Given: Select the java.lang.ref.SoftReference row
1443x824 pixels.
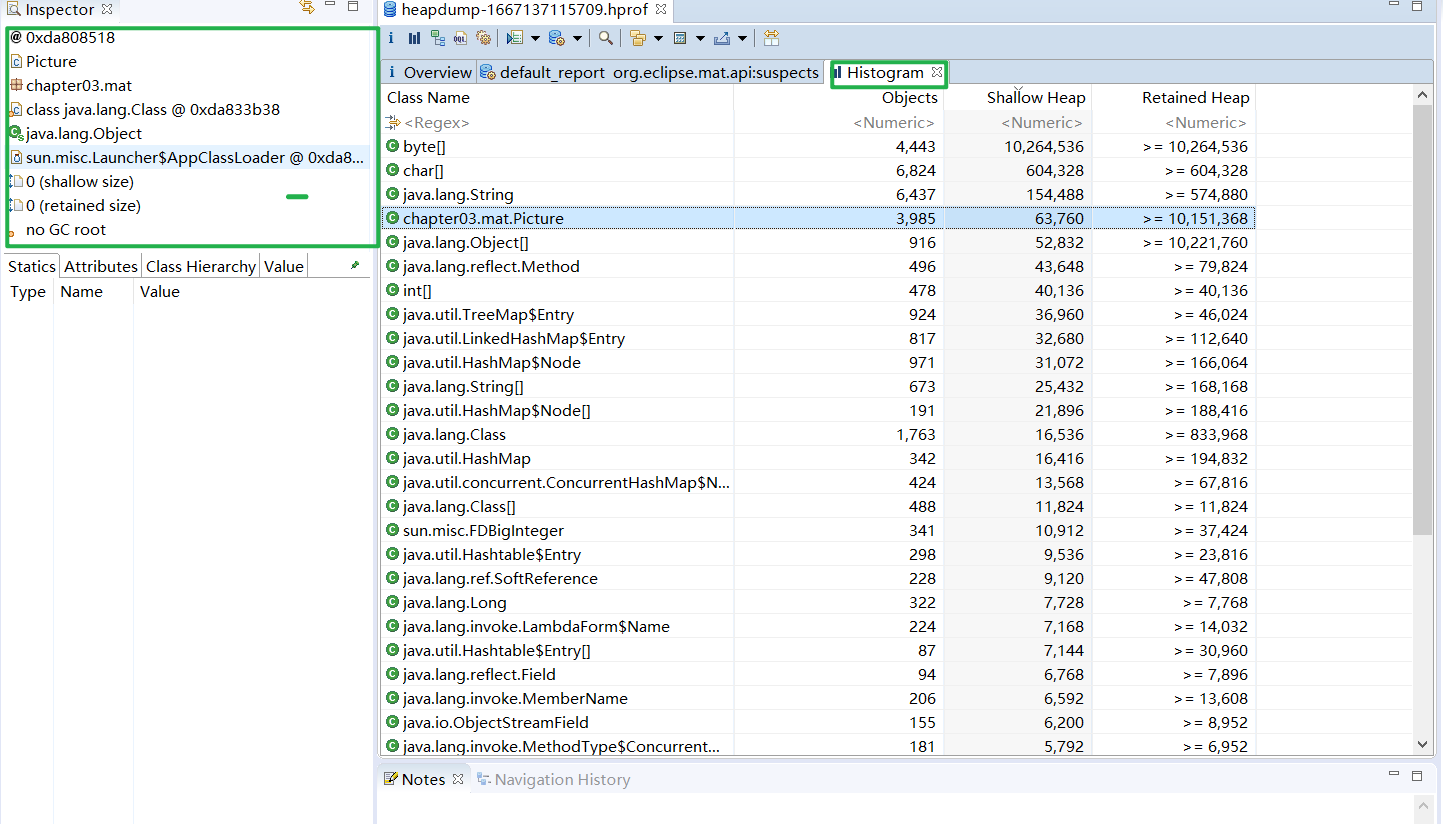Looking at the screenshot, I should pyautogui.click(x=818, y=578).
